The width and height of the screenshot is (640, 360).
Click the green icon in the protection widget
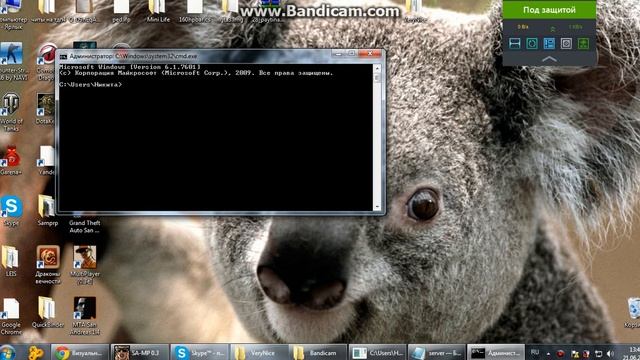pos(583,43)
